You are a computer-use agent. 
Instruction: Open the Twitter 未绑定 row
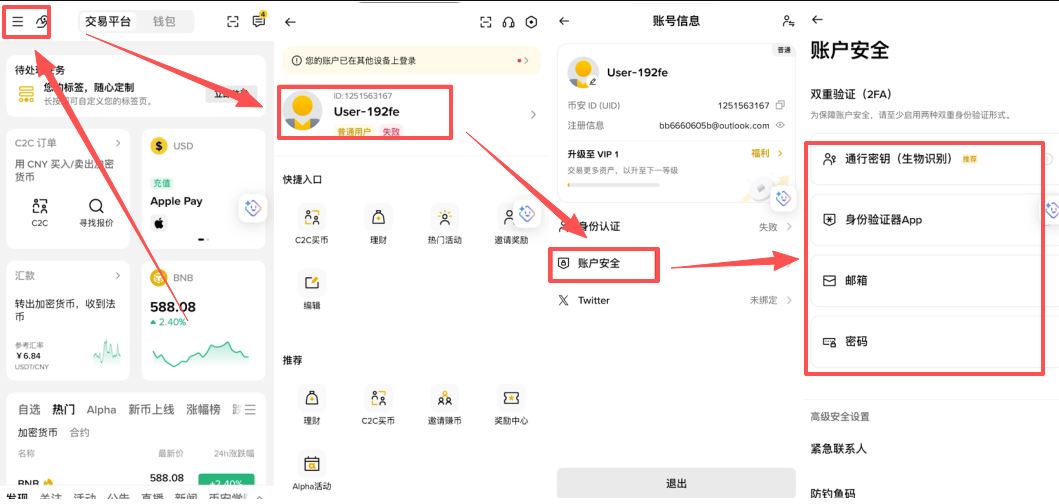point(675,300)
